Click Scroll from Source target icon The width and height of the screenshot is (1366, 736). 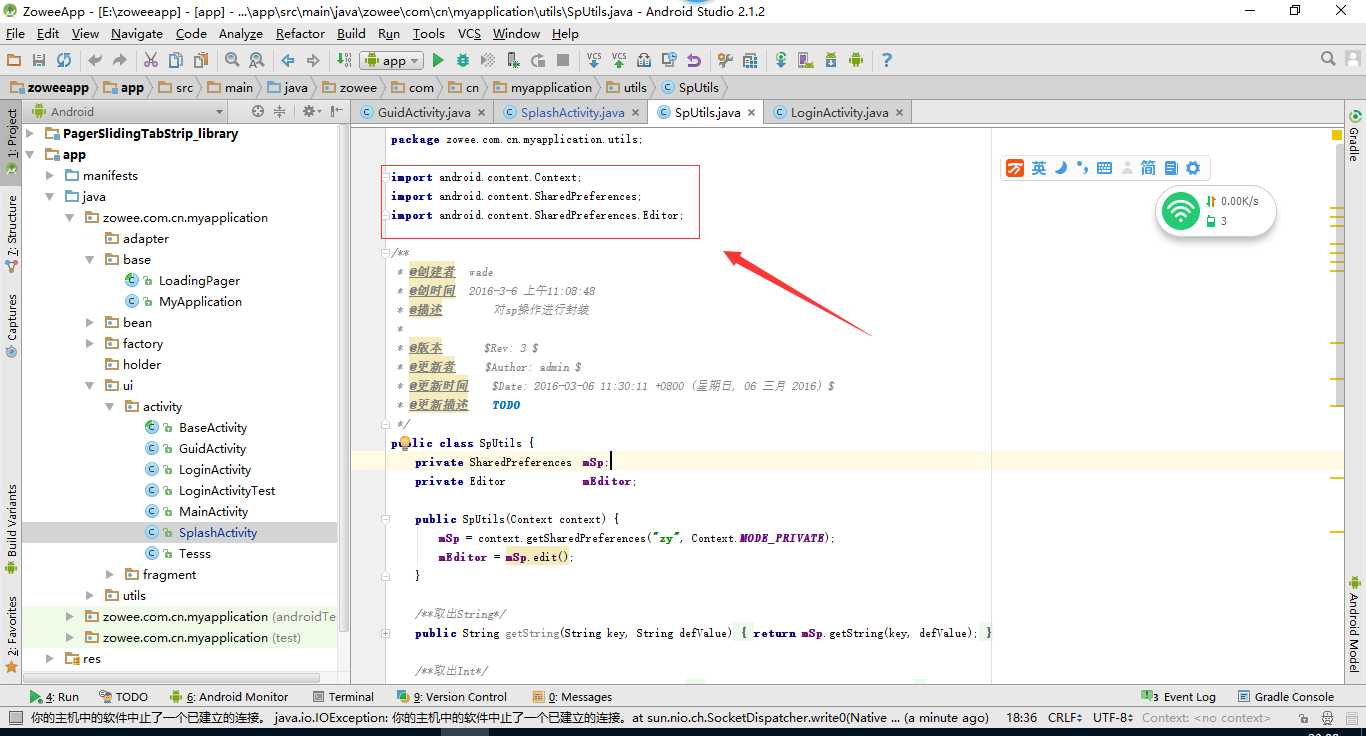[258, 111]
